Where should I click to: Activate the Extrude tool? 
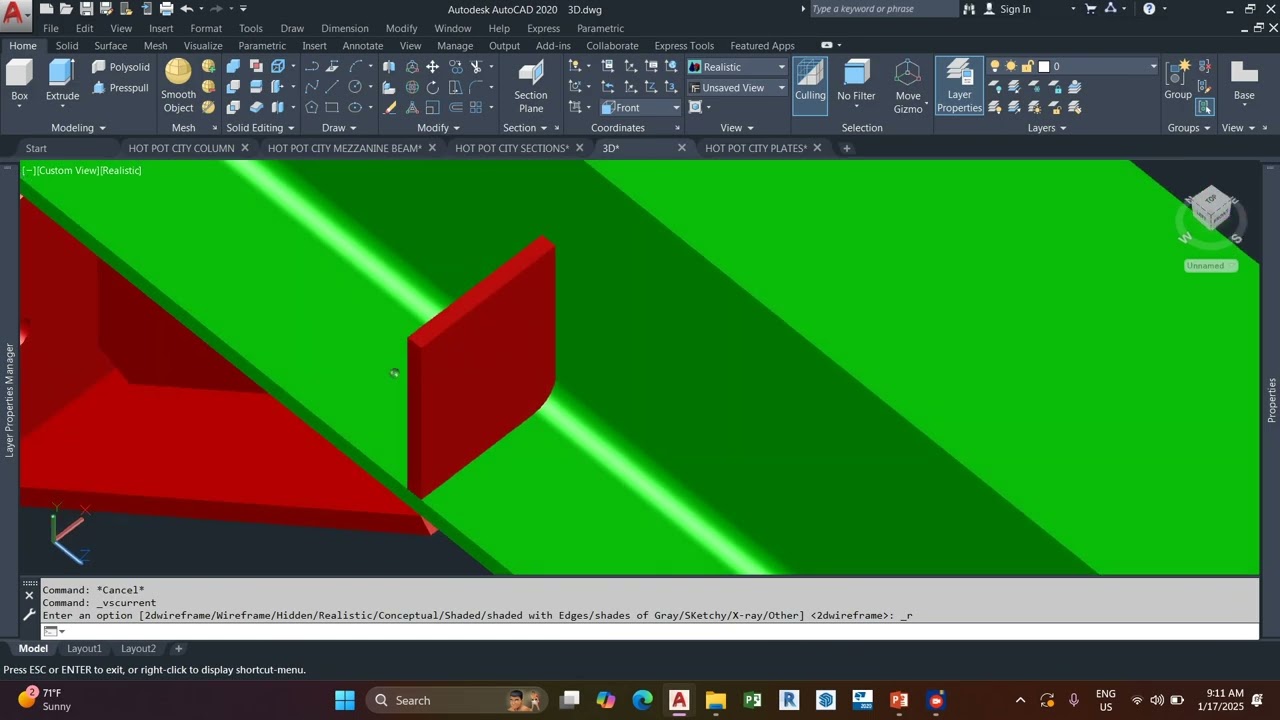62,82
